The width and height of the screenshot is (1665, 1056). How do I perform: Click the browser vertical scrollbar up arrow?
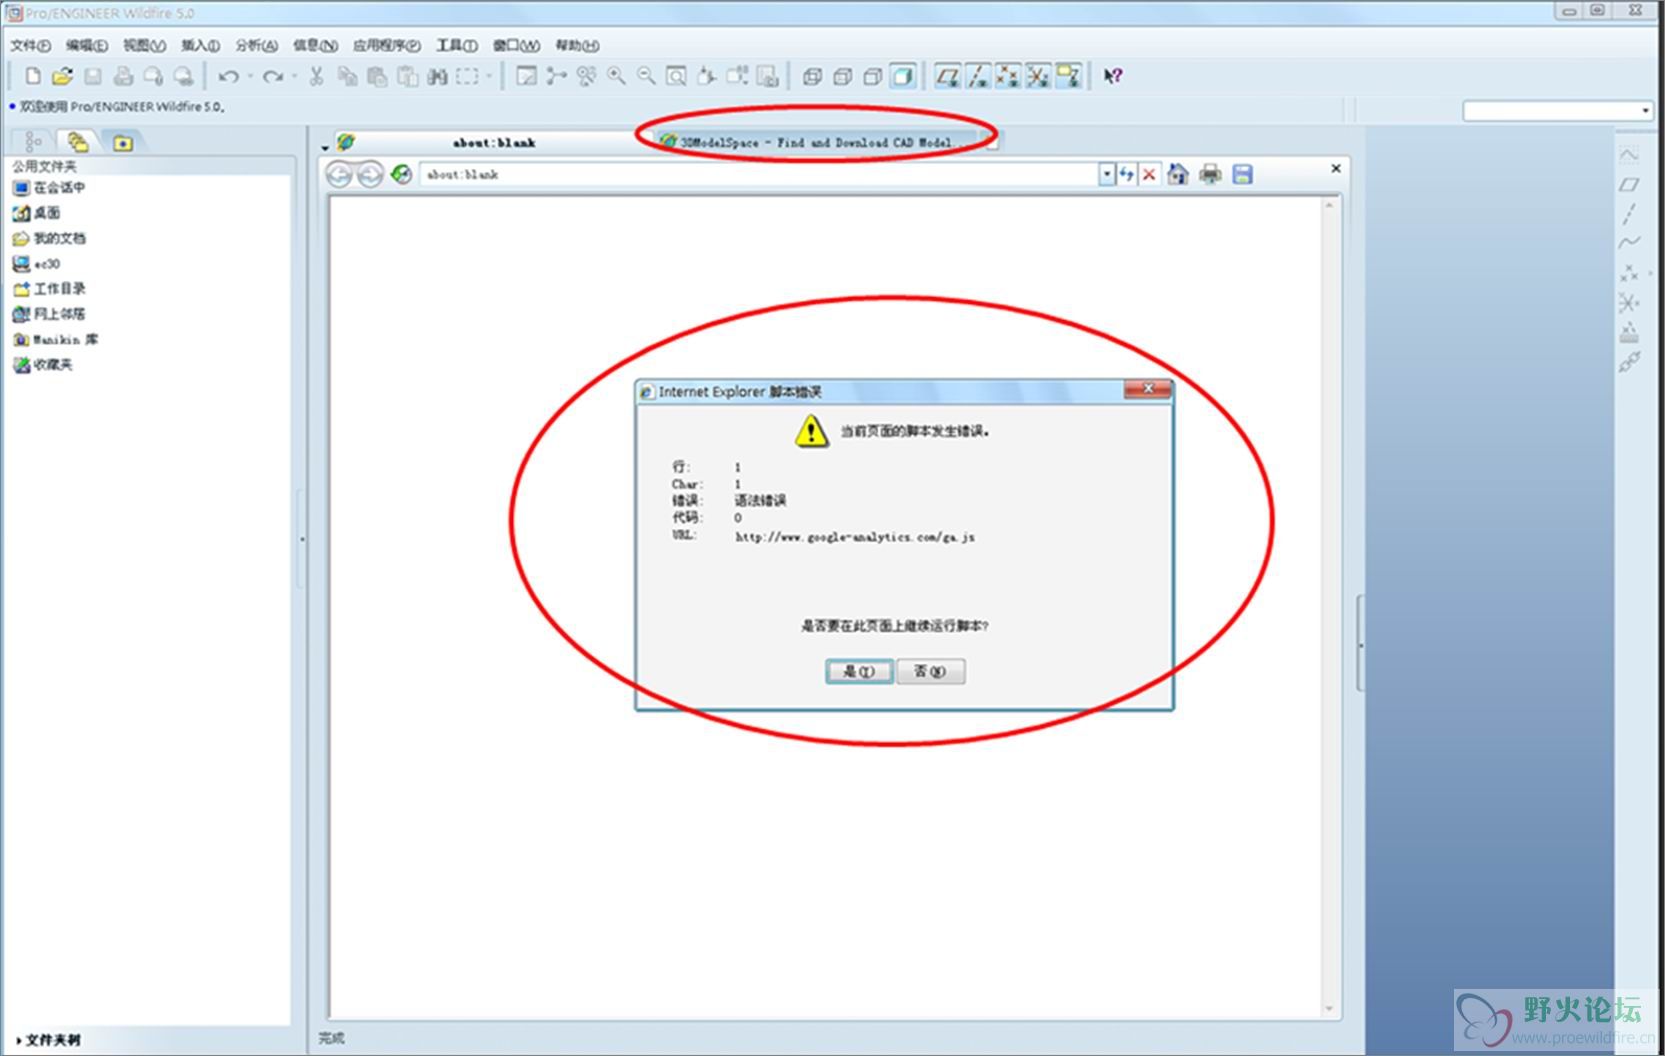(1329, 205)
